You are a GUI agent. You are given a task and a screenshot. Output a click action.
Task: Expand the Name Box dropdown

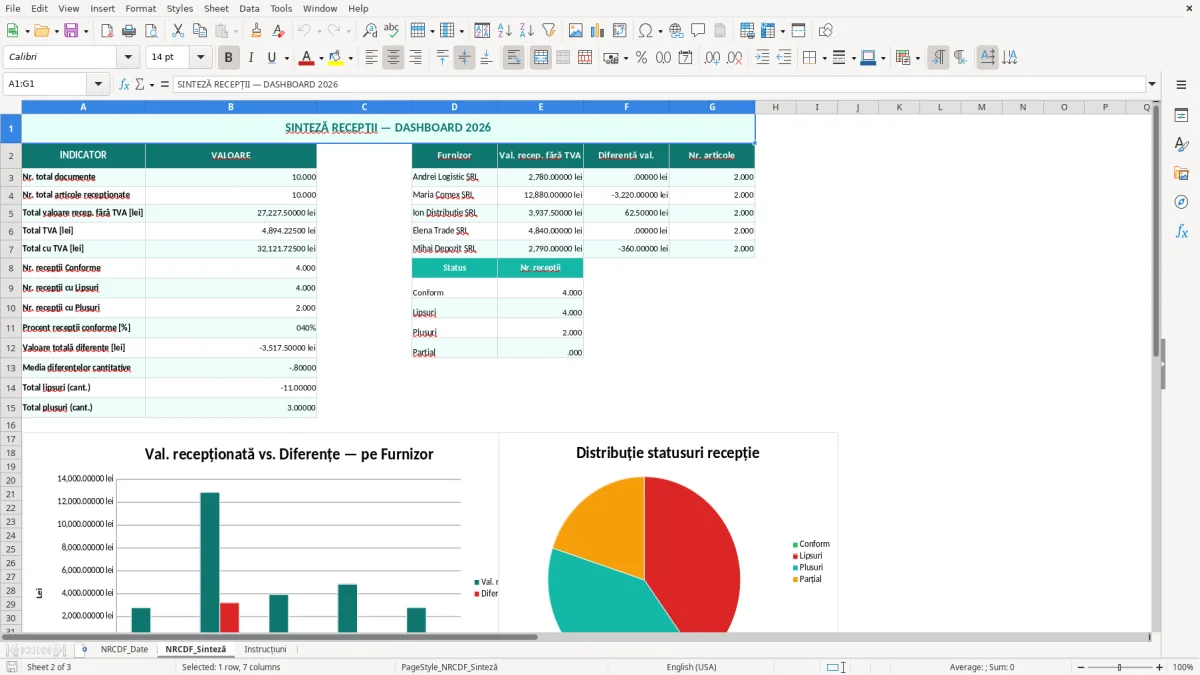[98, 84]
